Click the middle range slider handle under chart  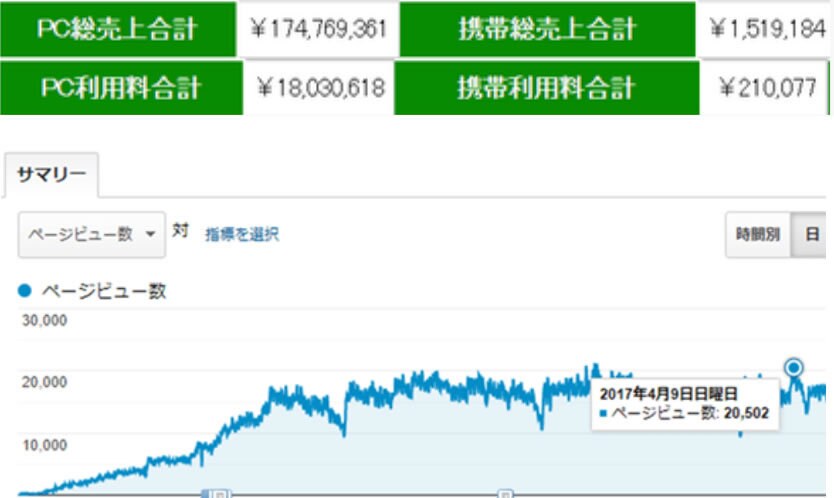pos(505,494)
